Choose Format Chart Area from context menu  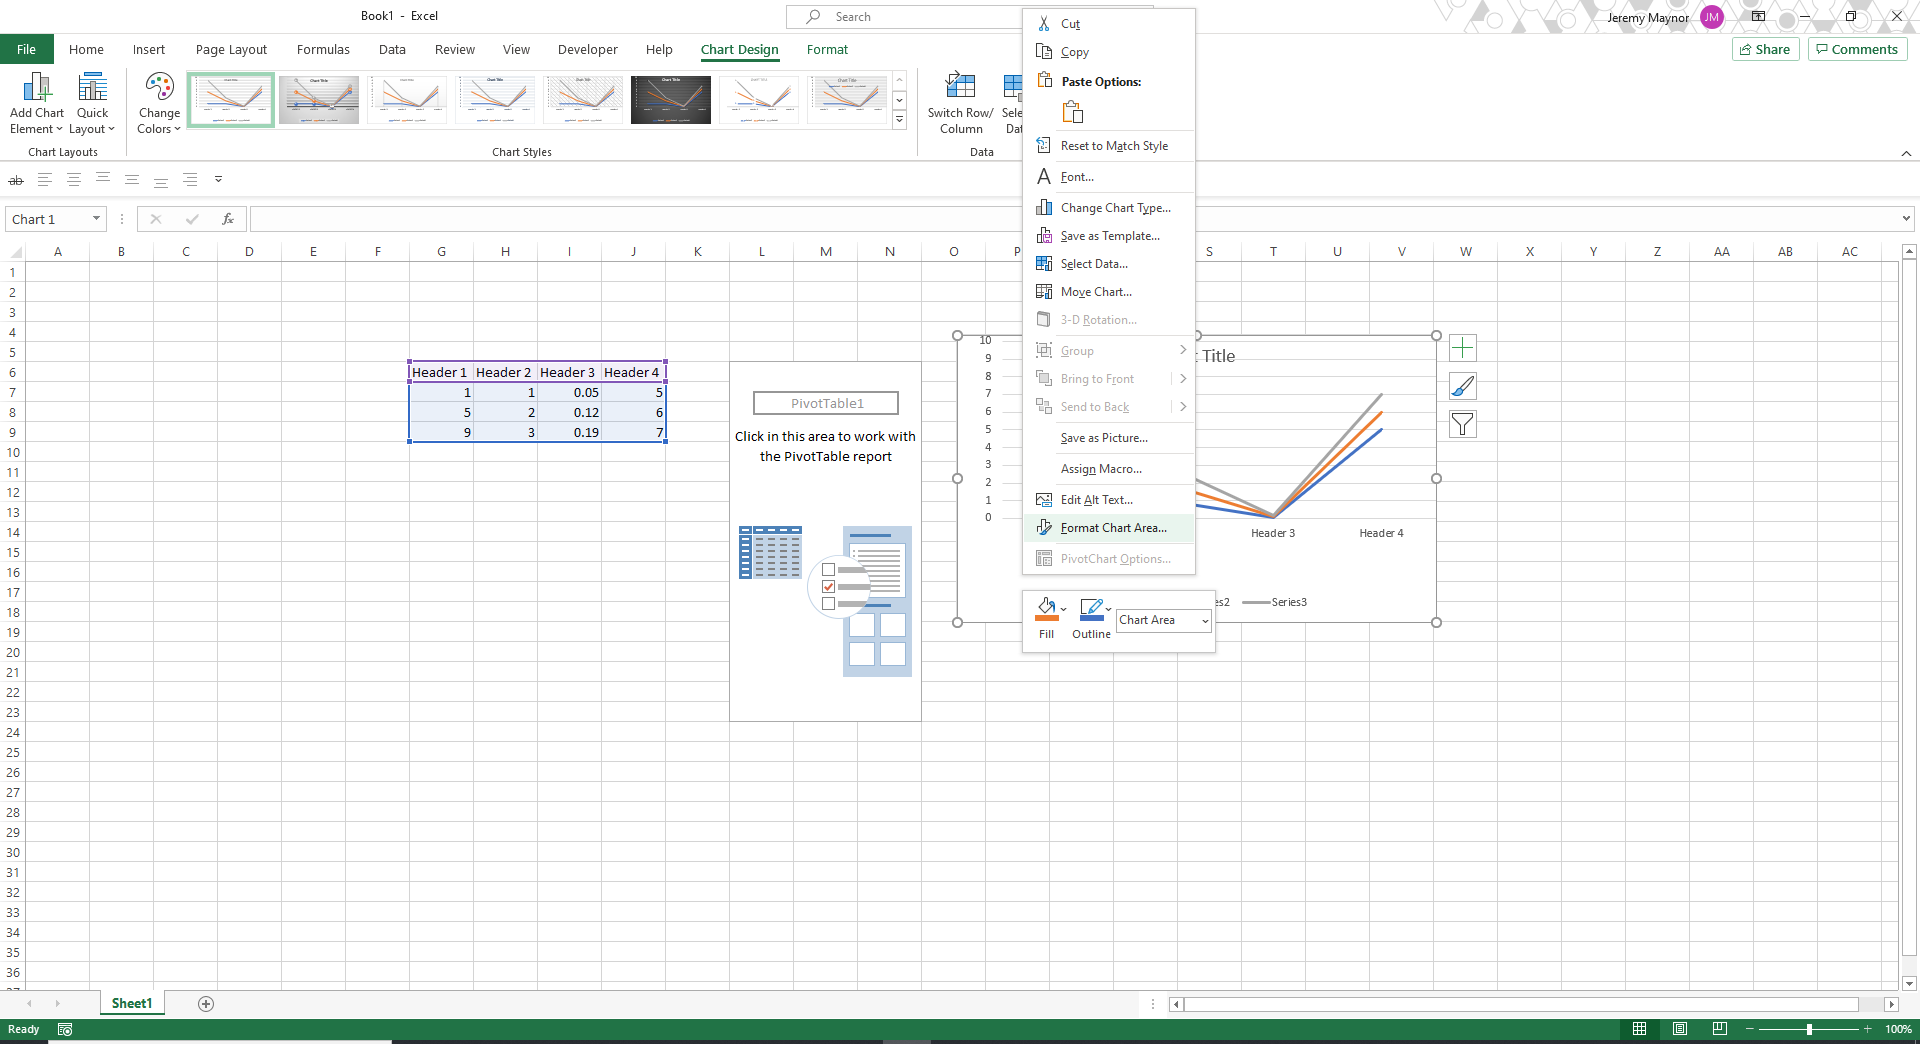pos(1109,528)
